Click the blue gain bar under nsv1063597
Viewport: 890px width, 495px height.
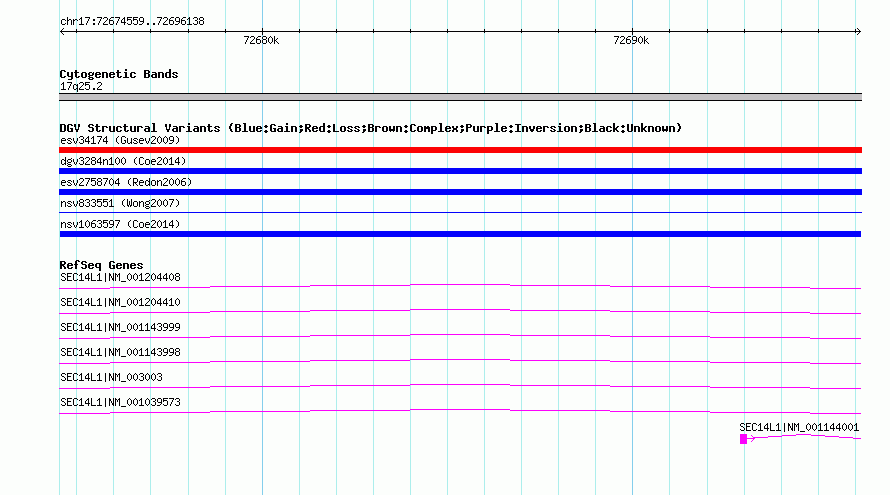click(460, 234)
